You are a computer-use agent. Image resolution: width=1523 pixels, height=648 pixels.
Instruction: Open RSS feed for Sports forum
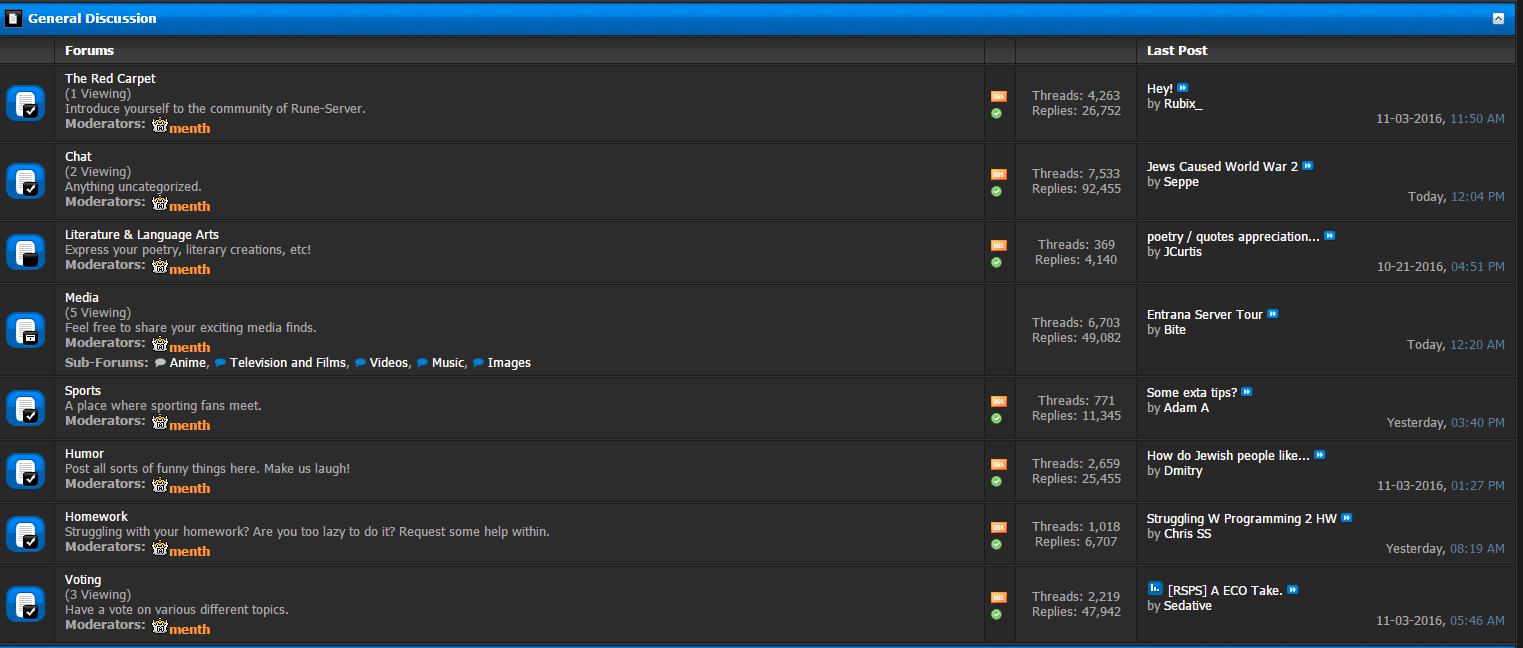coord(999,401)
